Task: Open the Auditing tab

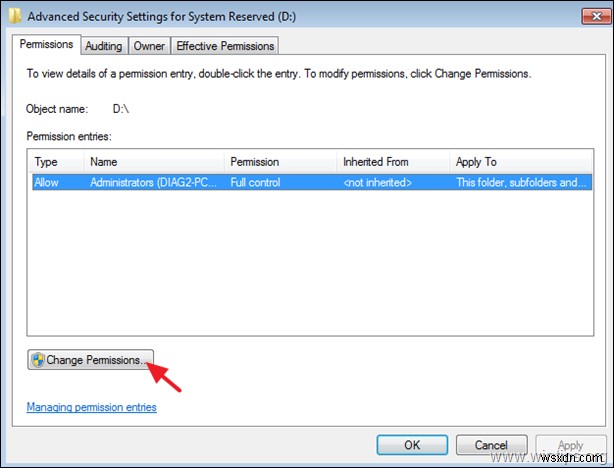Action: click(x=103, y=46)
